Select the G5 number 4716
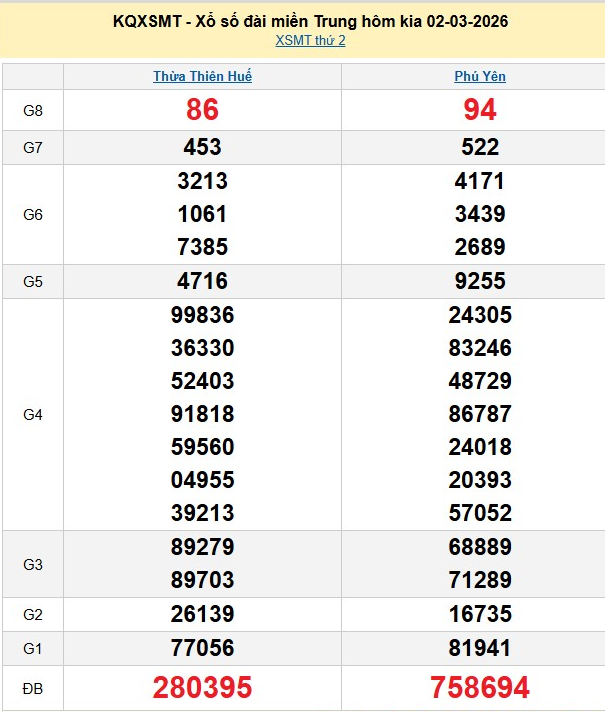605x712 pixels. coord(202,281)
